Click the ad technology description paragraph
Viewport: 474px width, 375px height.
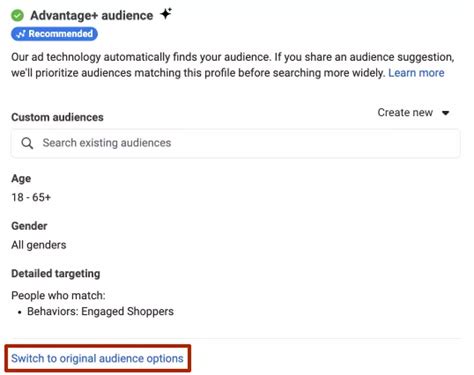tap(233, 65)
